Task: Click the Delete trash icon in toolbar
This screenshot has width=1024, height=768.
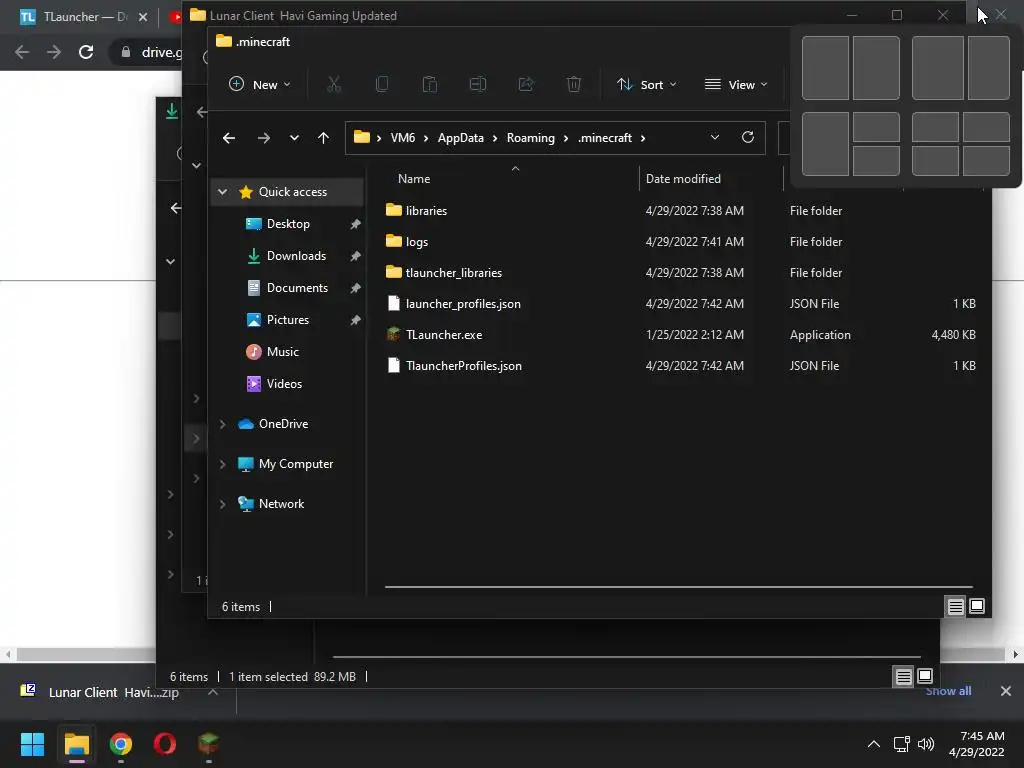Action: pyautogui.click(x=573, y=84)
